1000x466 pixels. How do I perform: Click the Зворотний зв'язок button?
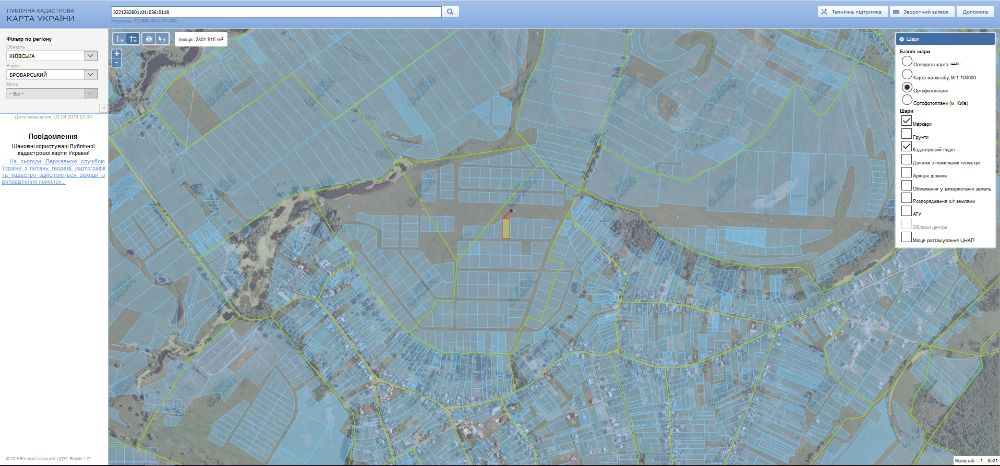click(922, 11)
